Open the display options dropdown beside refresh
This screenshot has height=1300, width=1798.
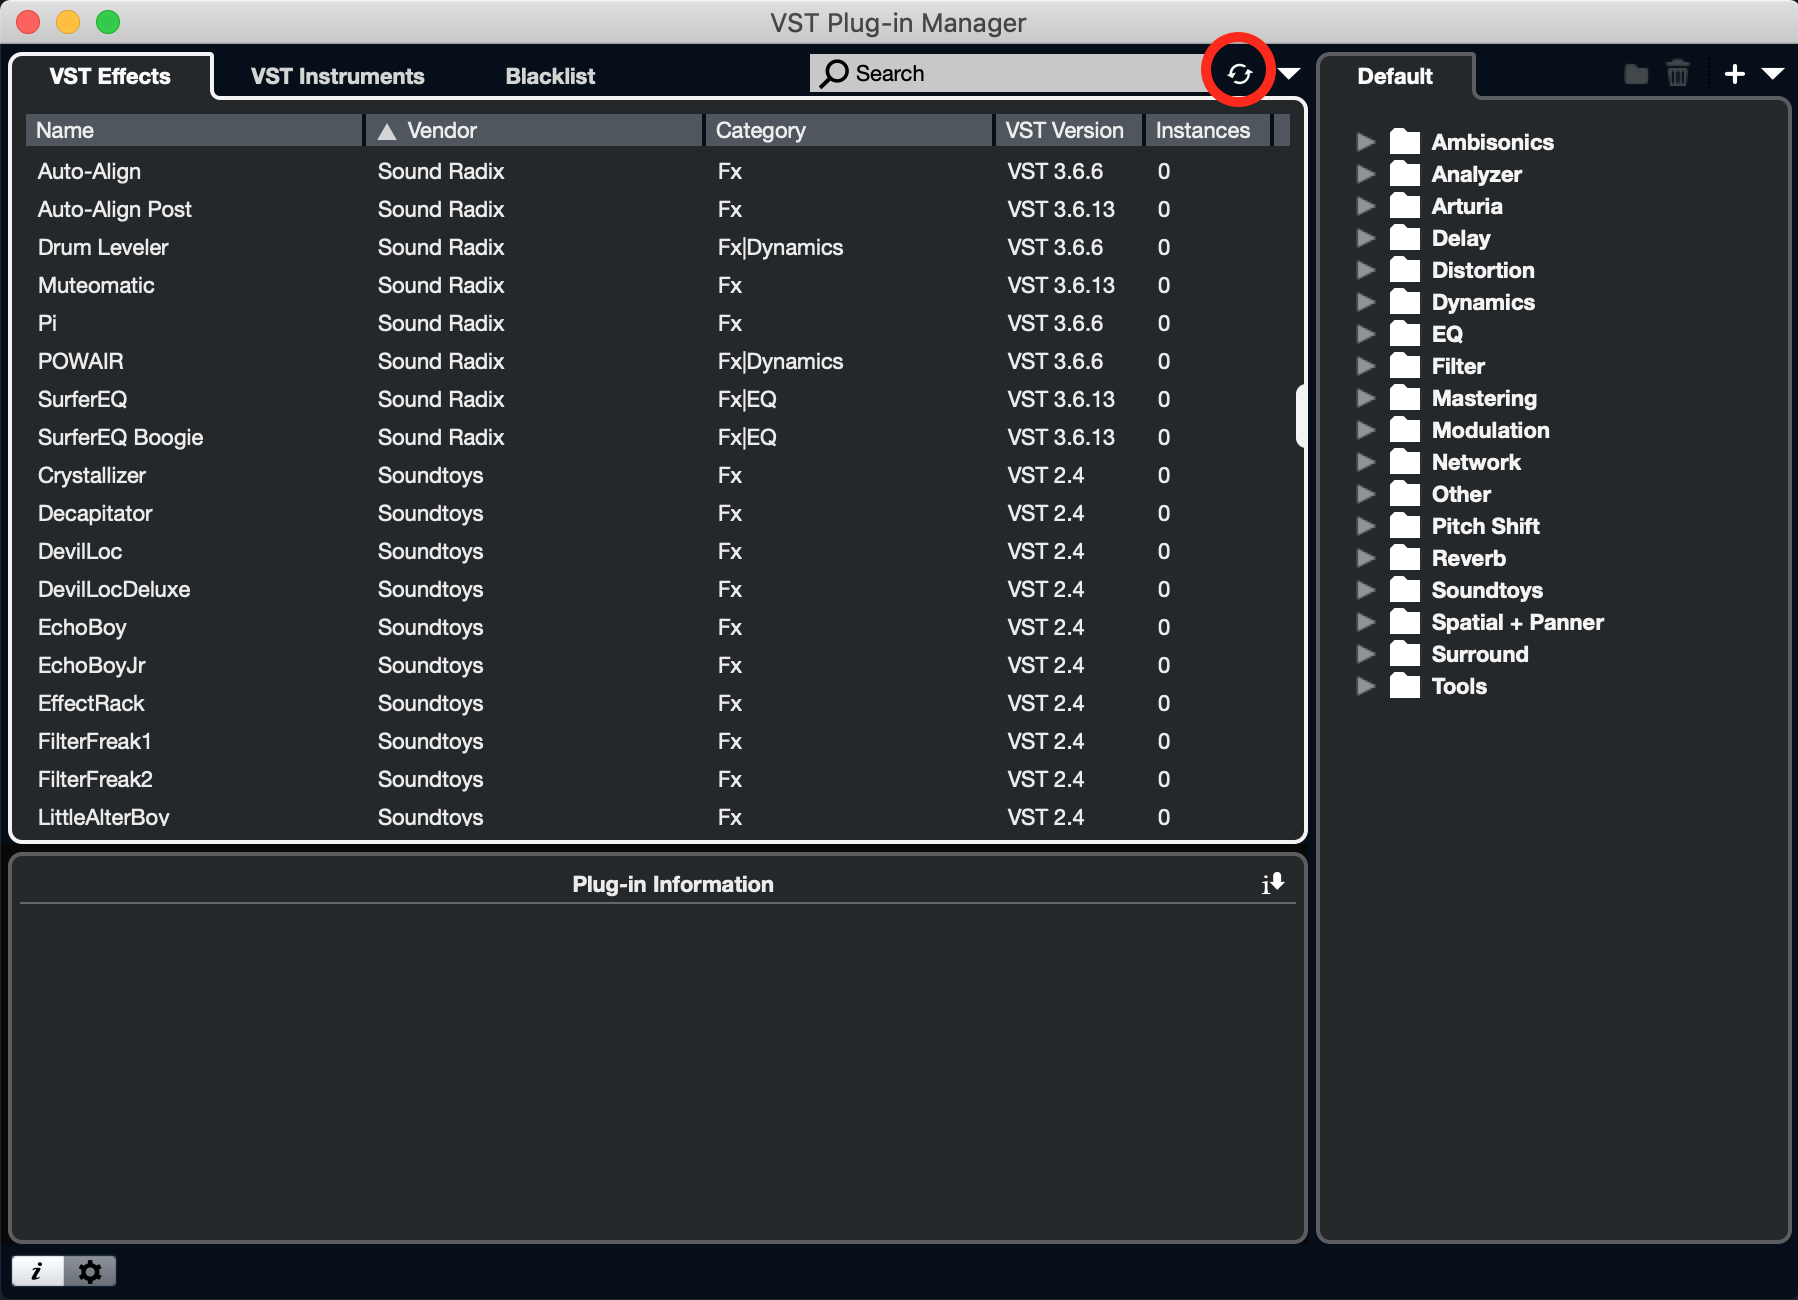1290,73
